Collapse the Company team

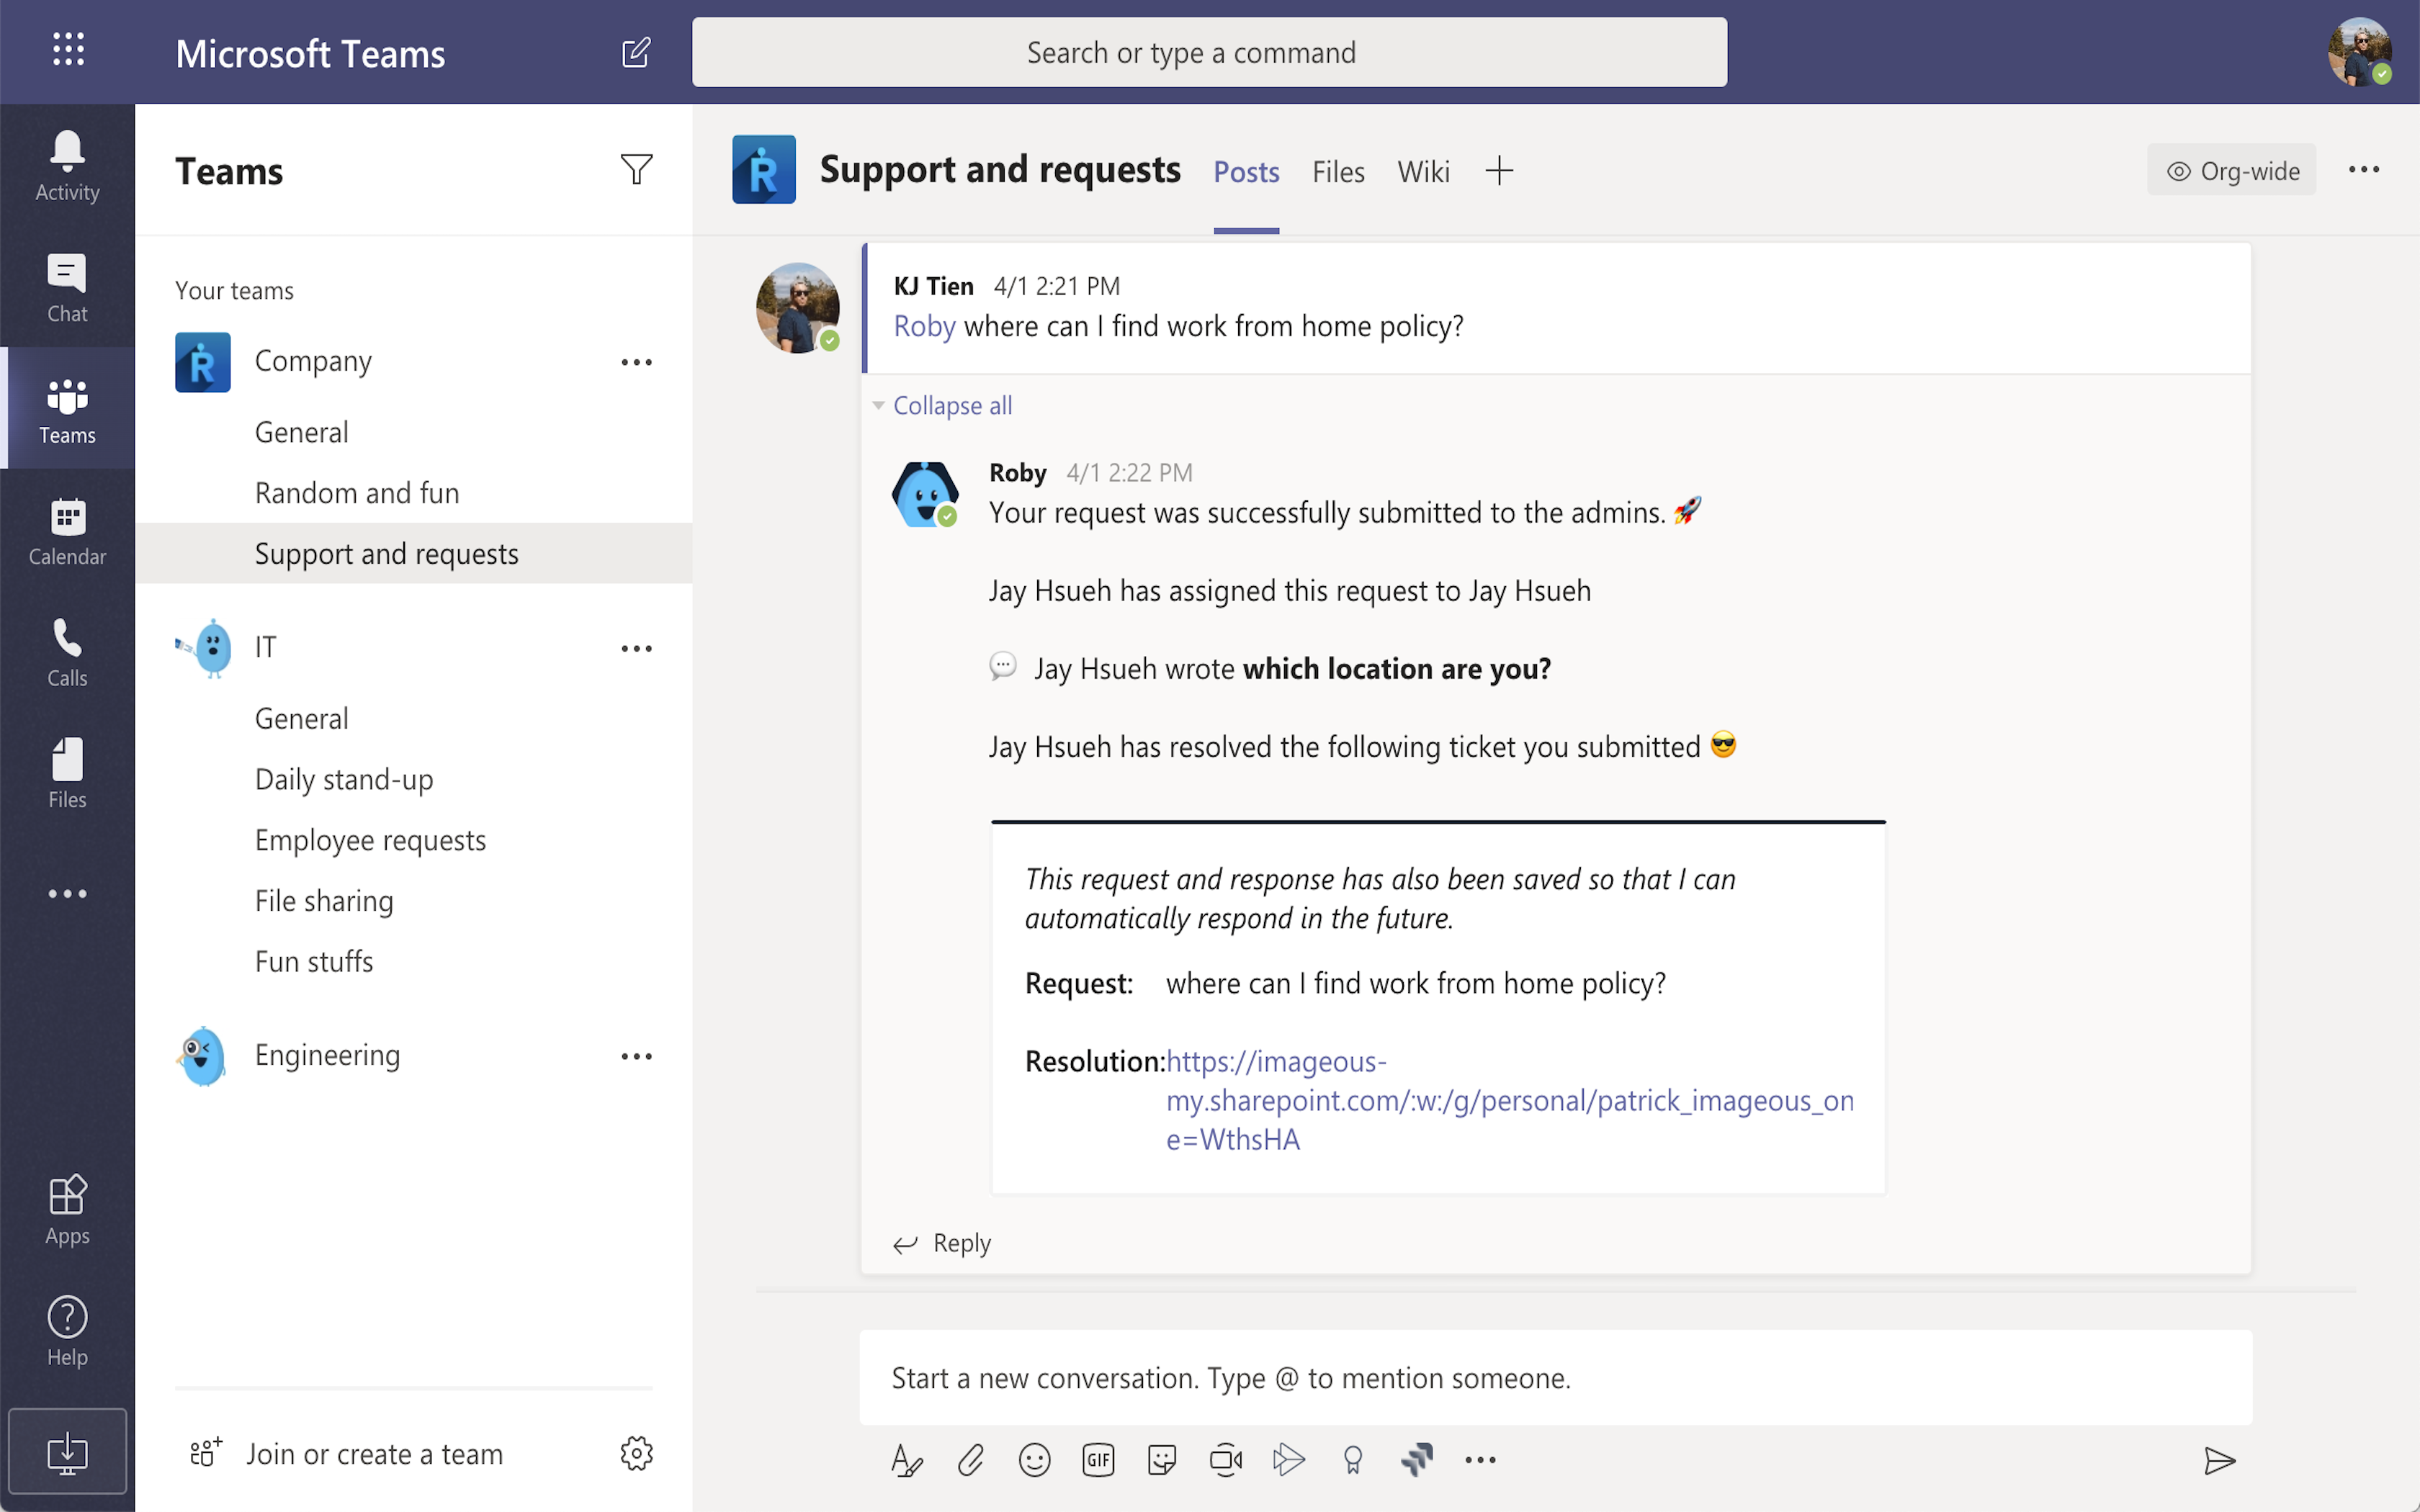313,361
